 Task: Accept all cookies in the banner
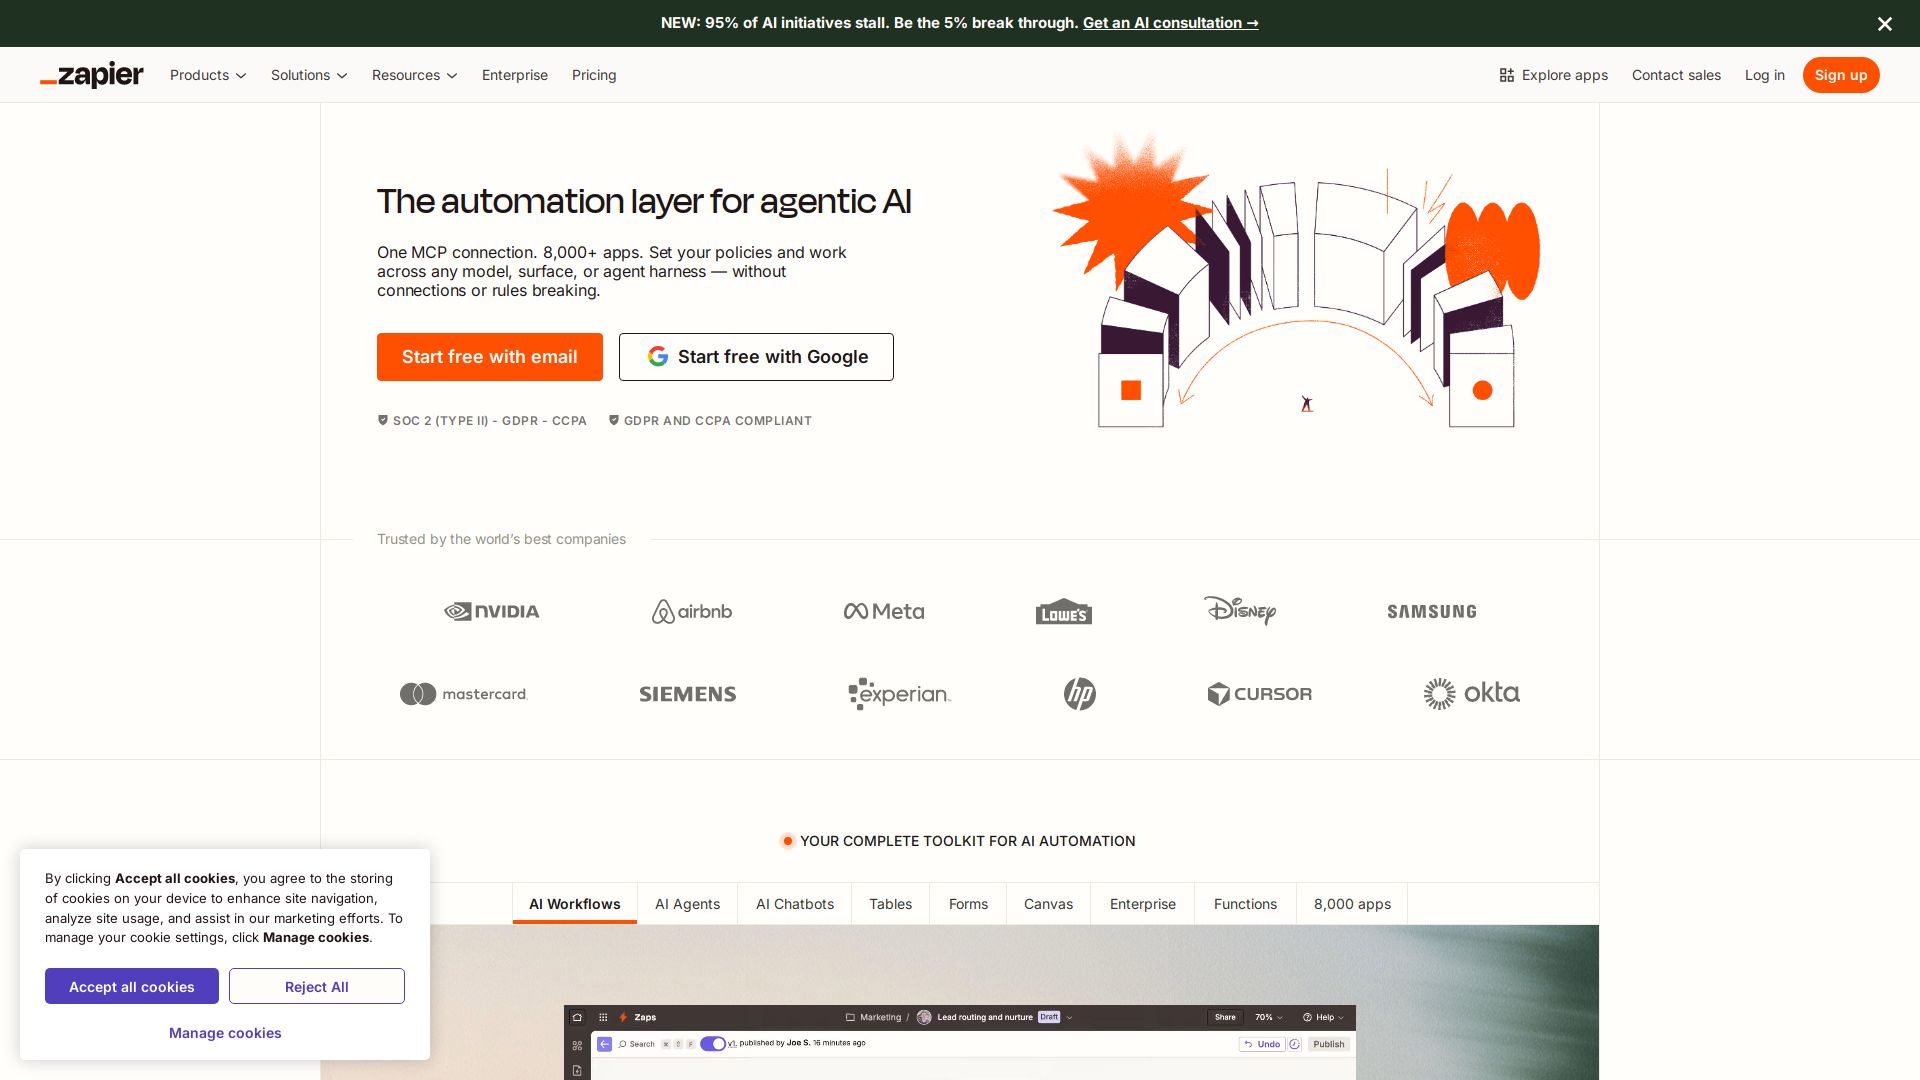[x=131, y=986]
